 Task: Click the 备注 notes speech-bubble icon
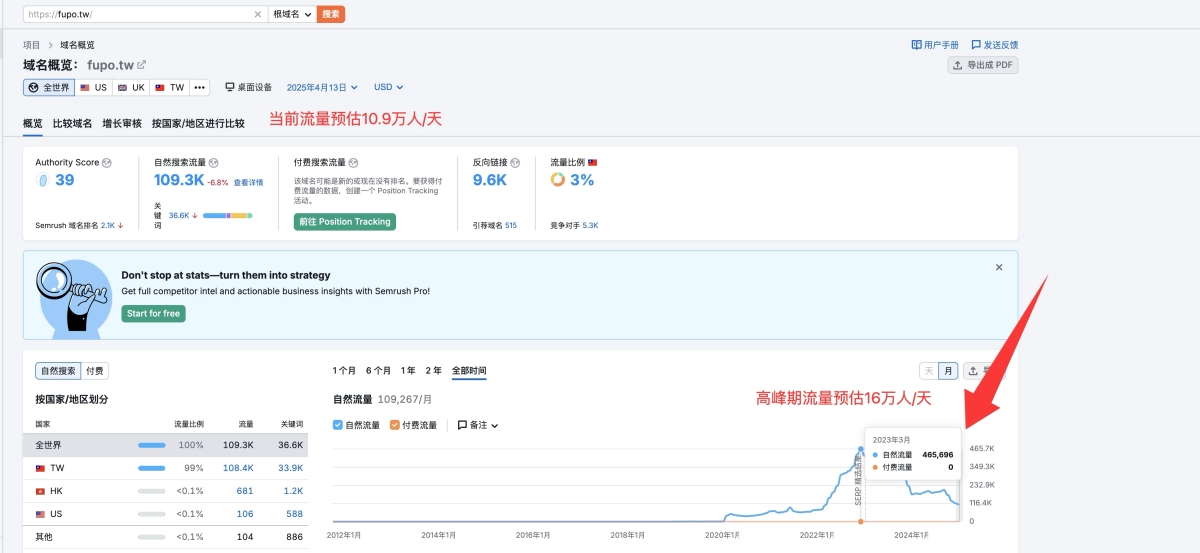tap(462, 425)
